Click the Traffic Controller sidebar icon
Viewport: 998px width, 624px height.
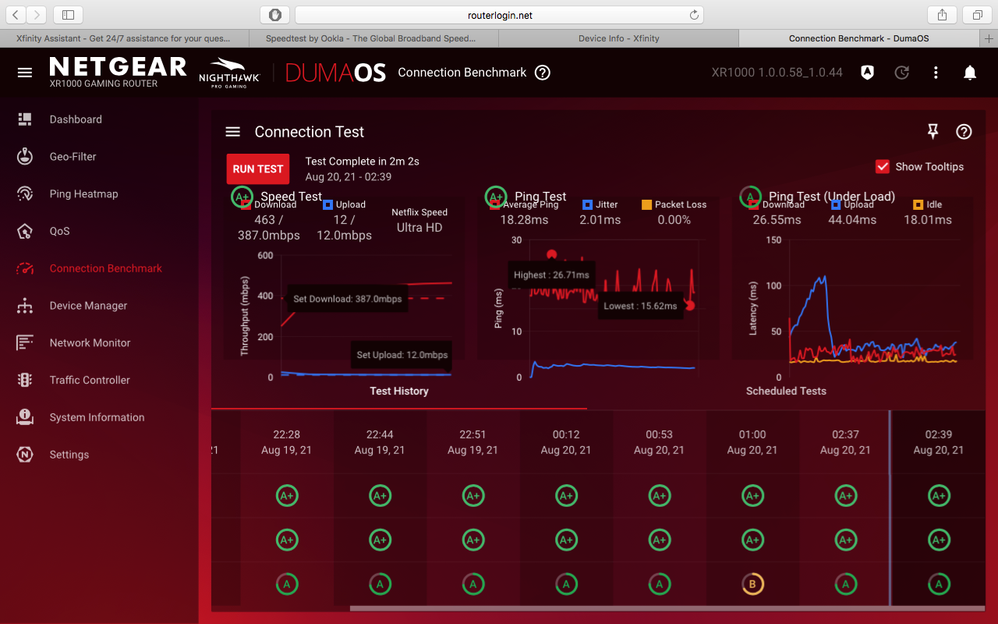coord(25,380)
